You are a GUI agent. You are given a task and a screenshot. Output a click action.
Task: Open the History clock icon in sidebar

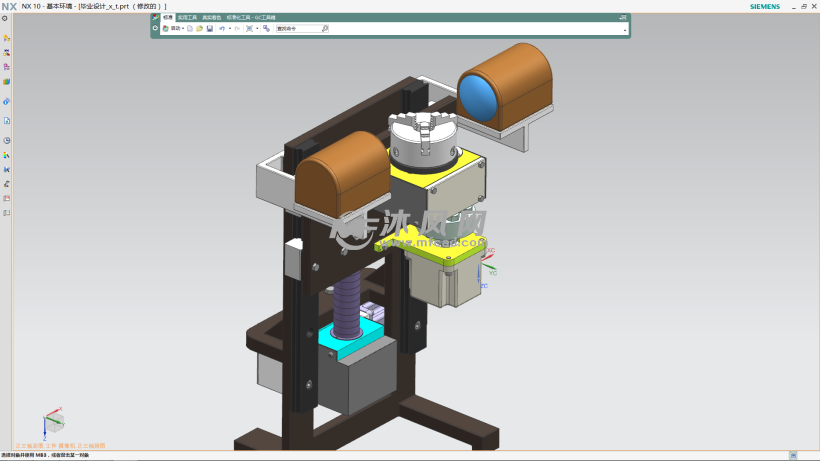pos(6,141)
